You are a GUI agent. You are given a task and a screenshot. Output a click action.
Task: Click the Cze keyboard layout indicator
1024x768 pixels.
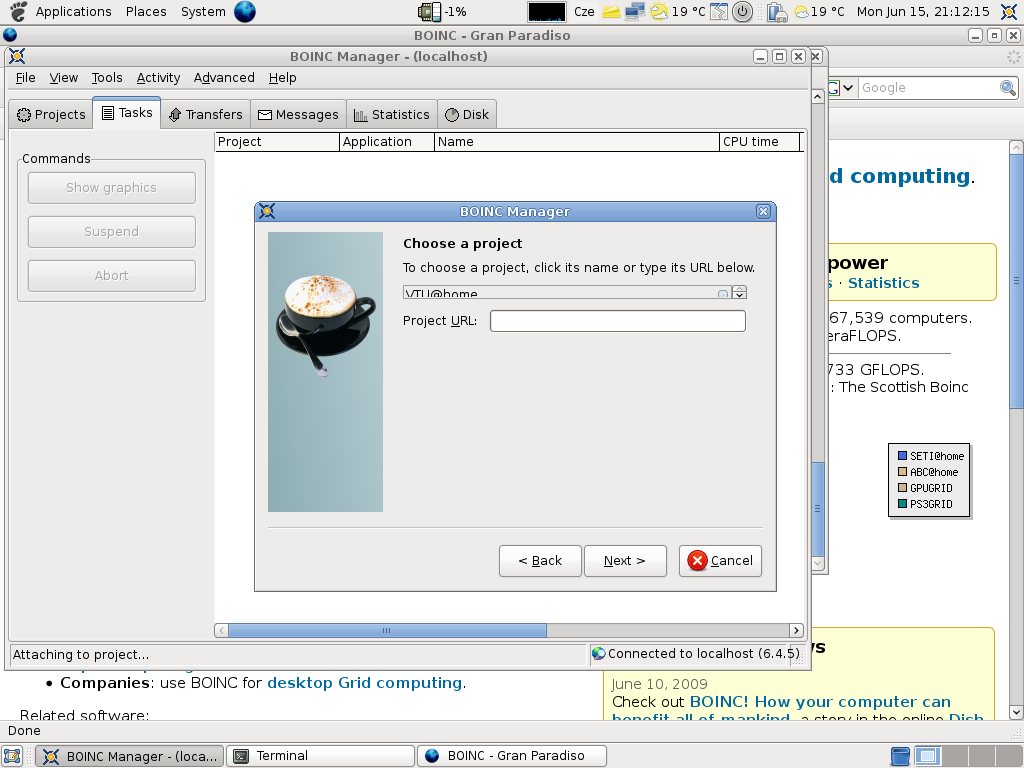[584, 12]
